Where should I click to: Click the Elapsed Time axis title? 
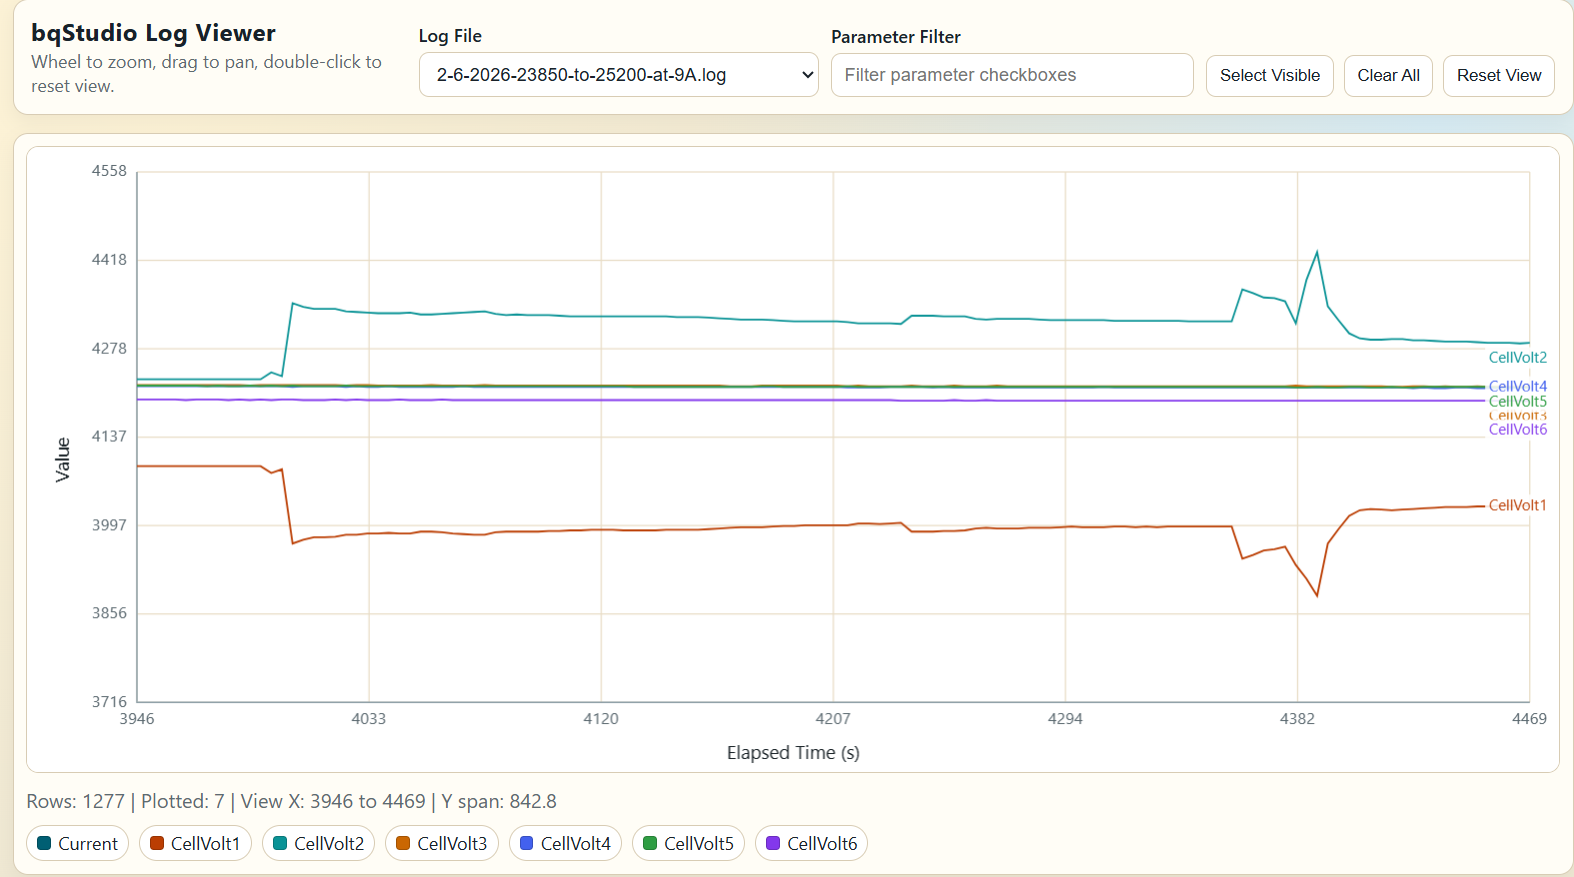tap(793, 753)
